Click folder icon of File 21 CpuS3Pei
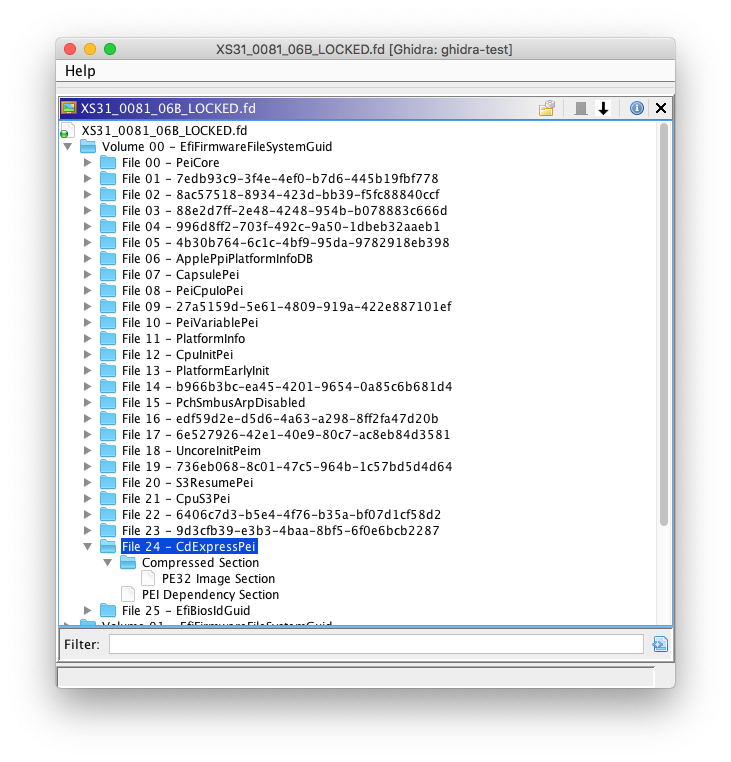 108,499
